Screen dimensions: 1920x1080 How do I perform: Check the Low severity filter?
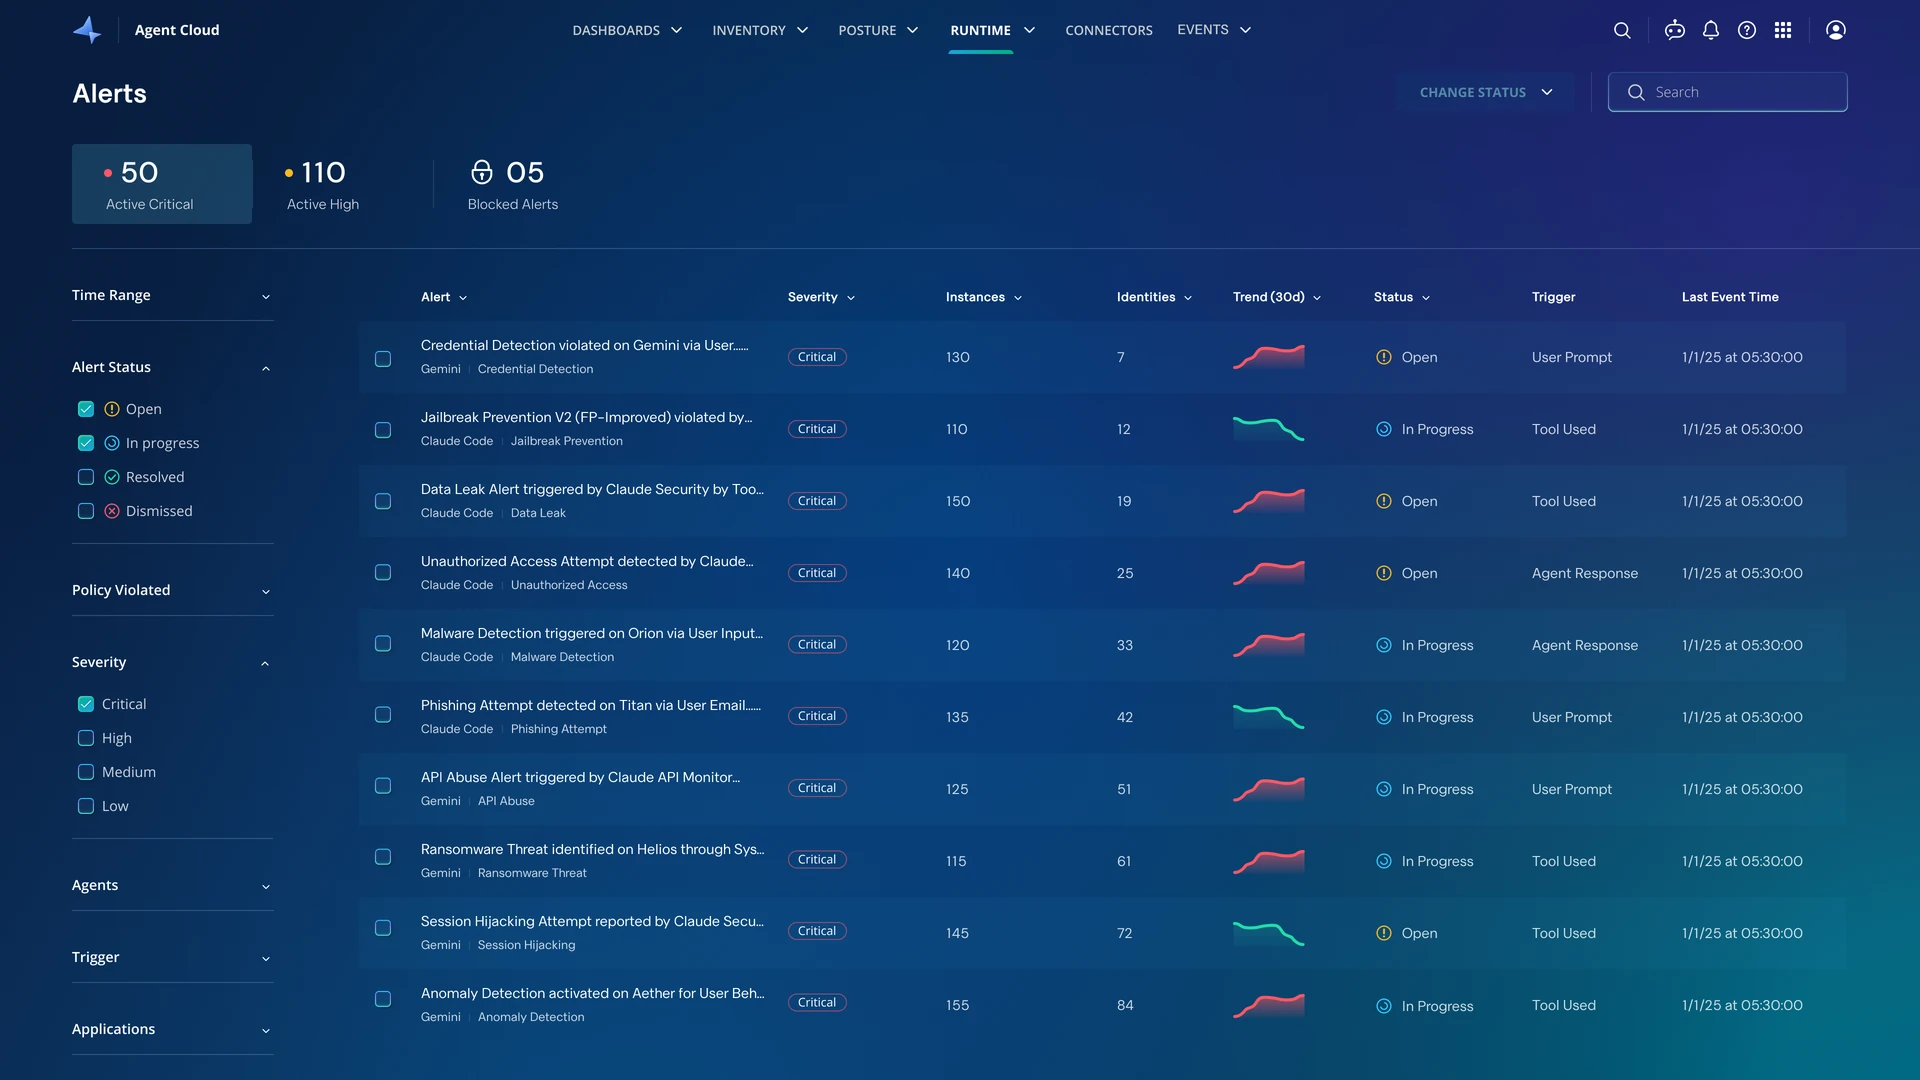pyautogui.click(x=86, y=806)
